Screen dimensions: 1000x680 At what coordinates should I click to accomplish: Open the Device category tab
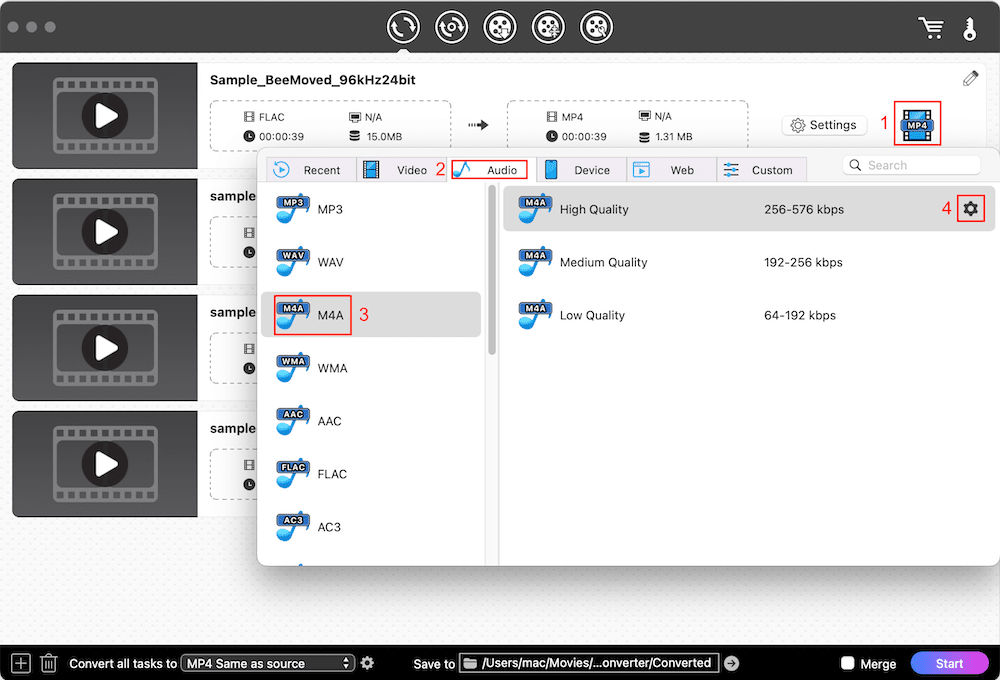point(582,169)
